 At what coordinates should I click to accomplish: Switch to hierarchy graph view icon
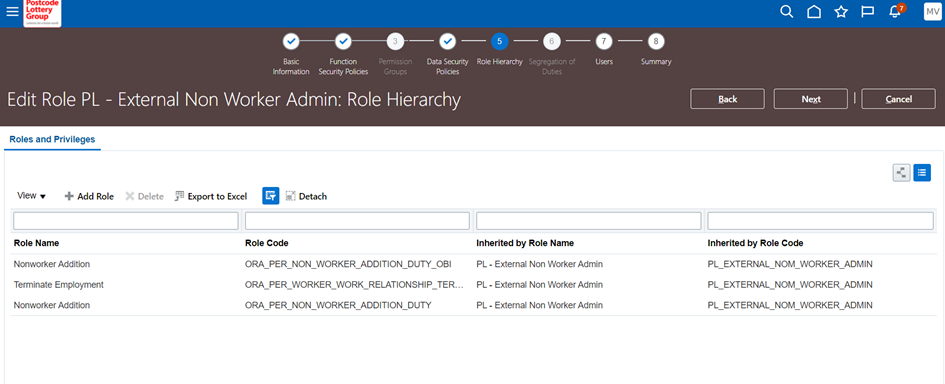coord(902,173)
